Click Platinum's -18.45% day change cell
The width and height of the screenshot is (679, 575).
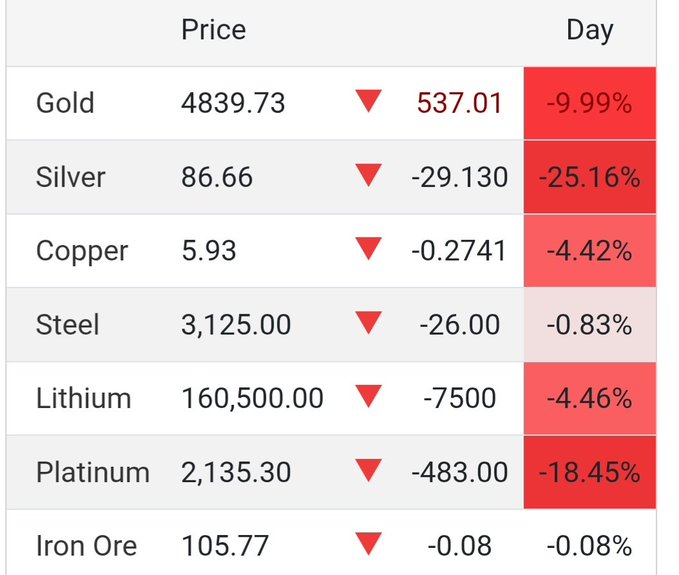pos(589,472)
